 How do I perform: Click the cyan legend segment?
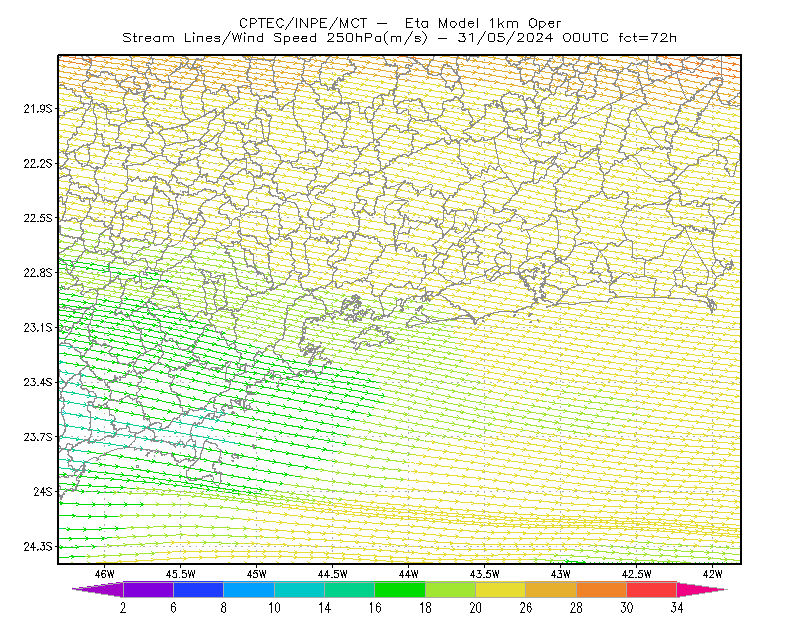pos(299,589)
